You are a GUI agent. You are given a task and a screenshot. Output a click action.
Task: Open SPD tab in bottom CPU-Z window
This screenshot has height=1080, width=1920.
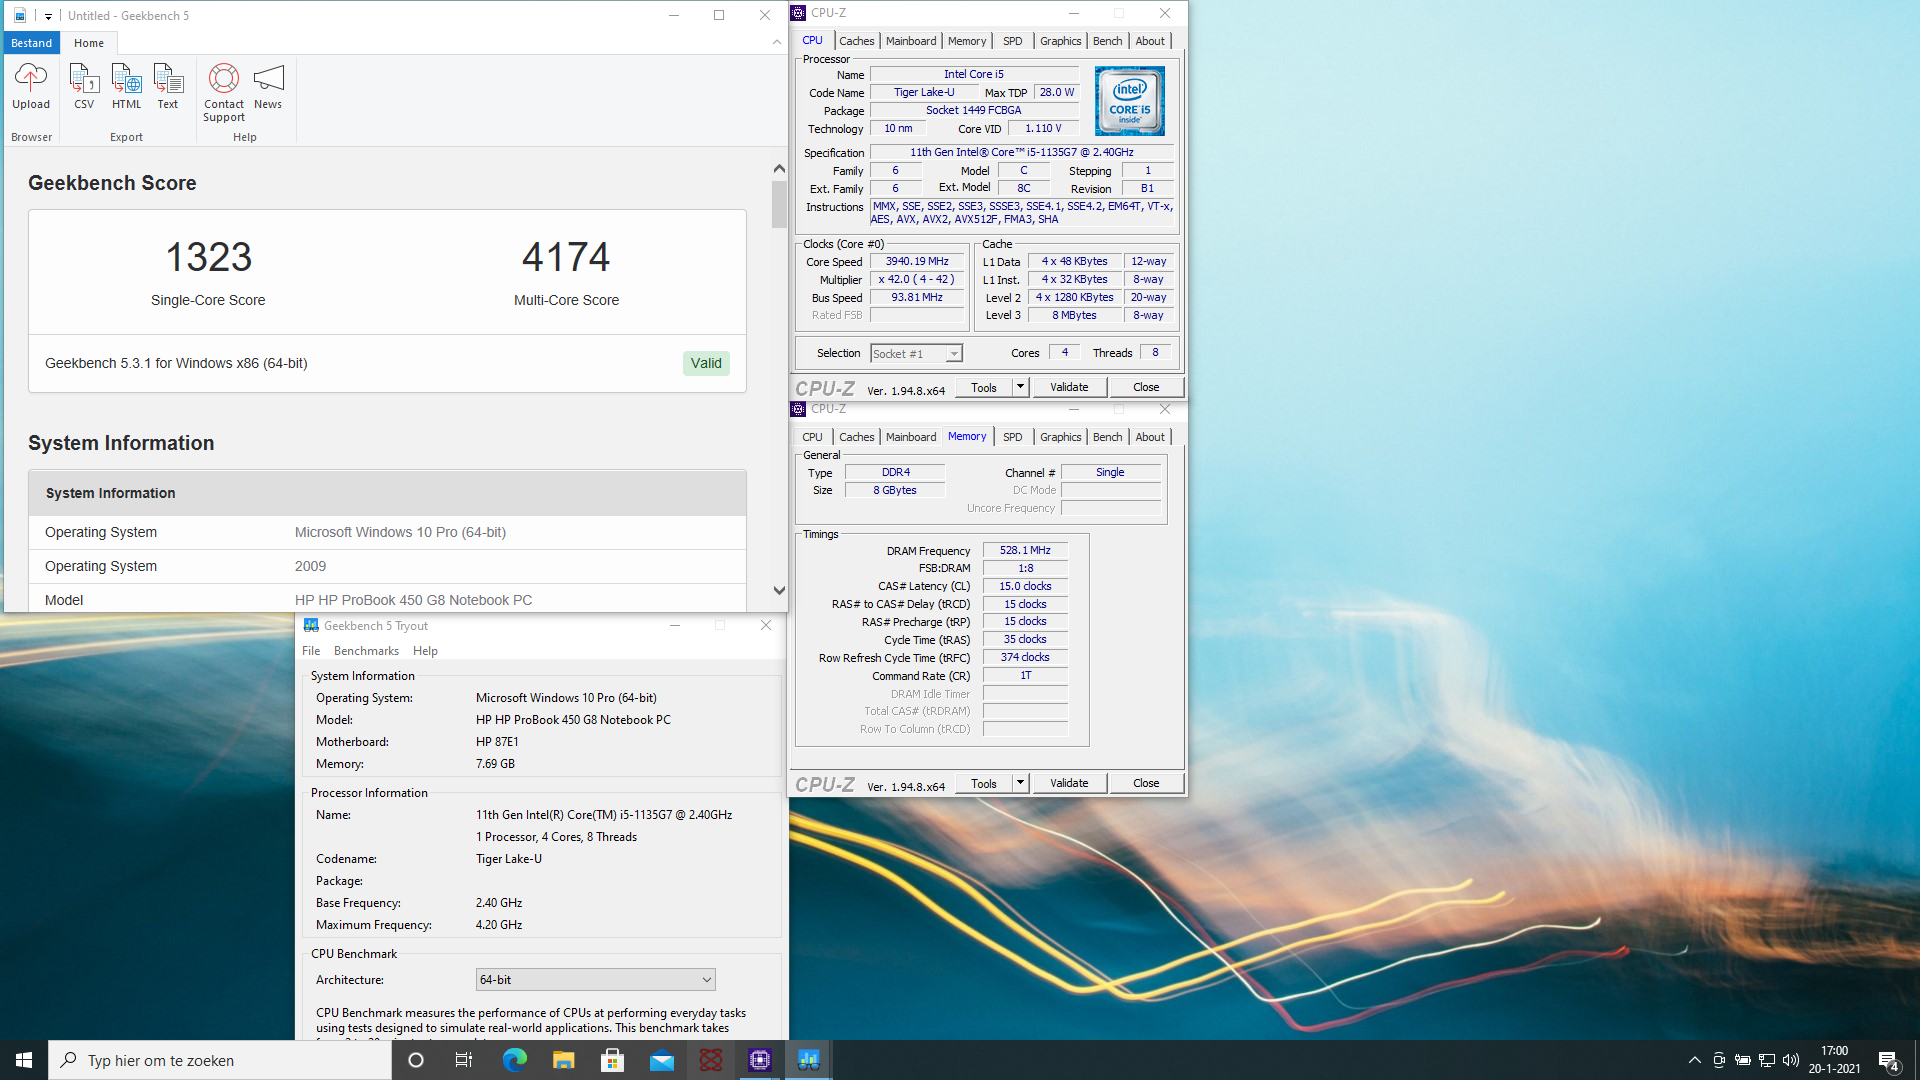[1013, 437]
